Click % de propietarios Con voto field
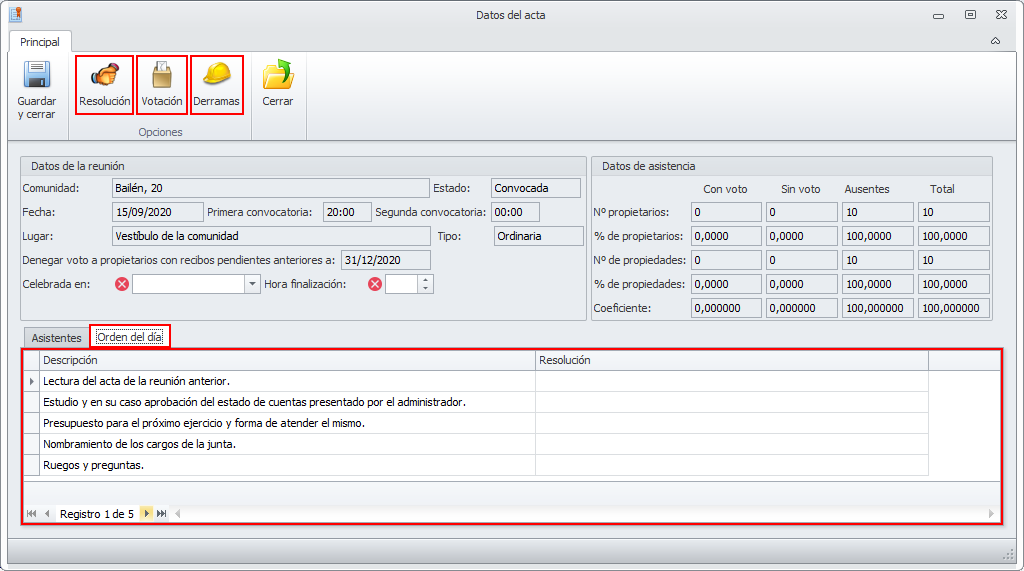Viewport: 1024px width, 571px height. click(x=726, y=236)
